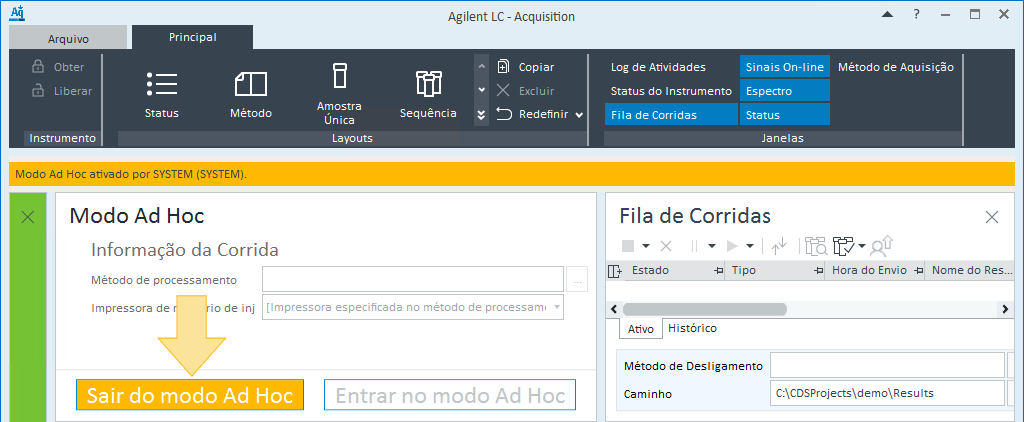Screen dimensions: 1024x422
Task: Toggle the Log de Atividades window
Action: pos(658,67)
